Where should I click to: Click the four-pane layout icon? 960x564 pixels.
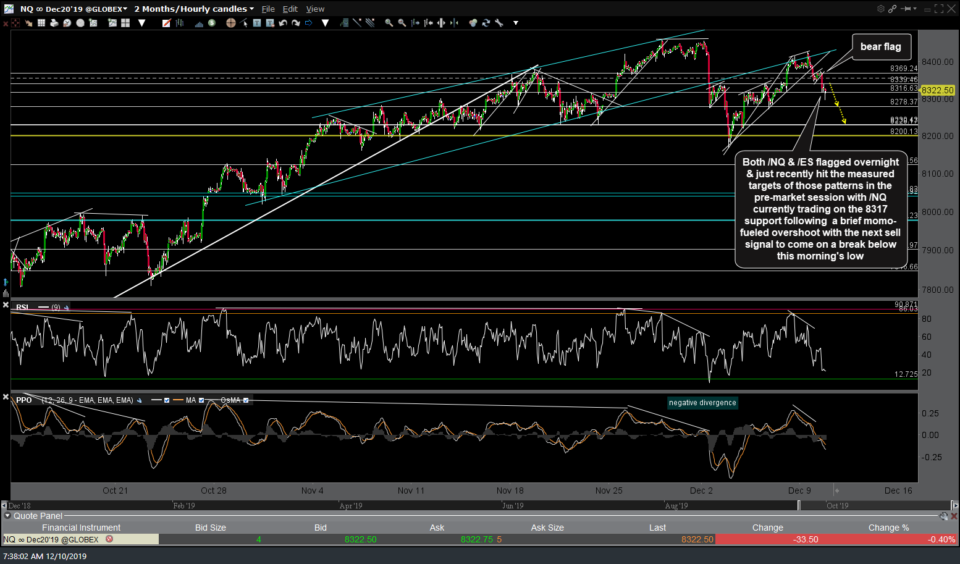[x=126, y=23]
